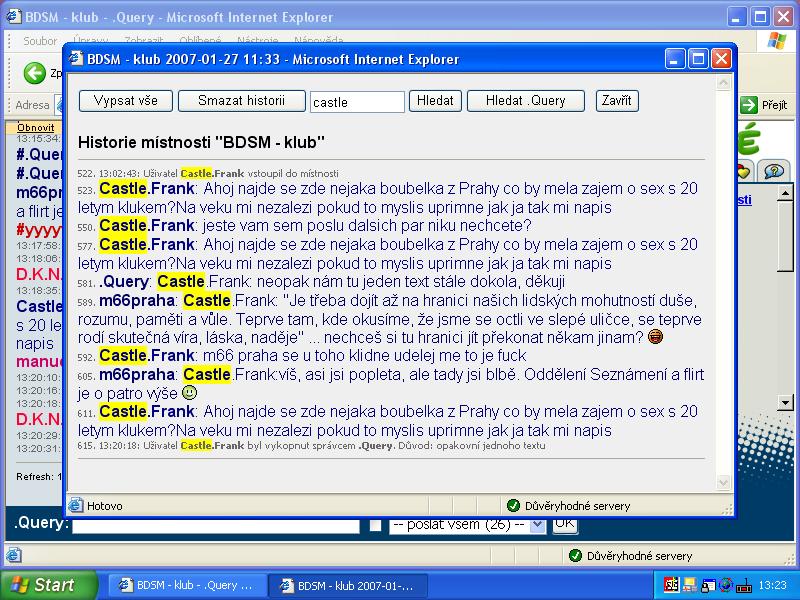This screenshot has width=800, height=600.
Task: Click the history window's scroll down arrow
Action: [723, 482]
